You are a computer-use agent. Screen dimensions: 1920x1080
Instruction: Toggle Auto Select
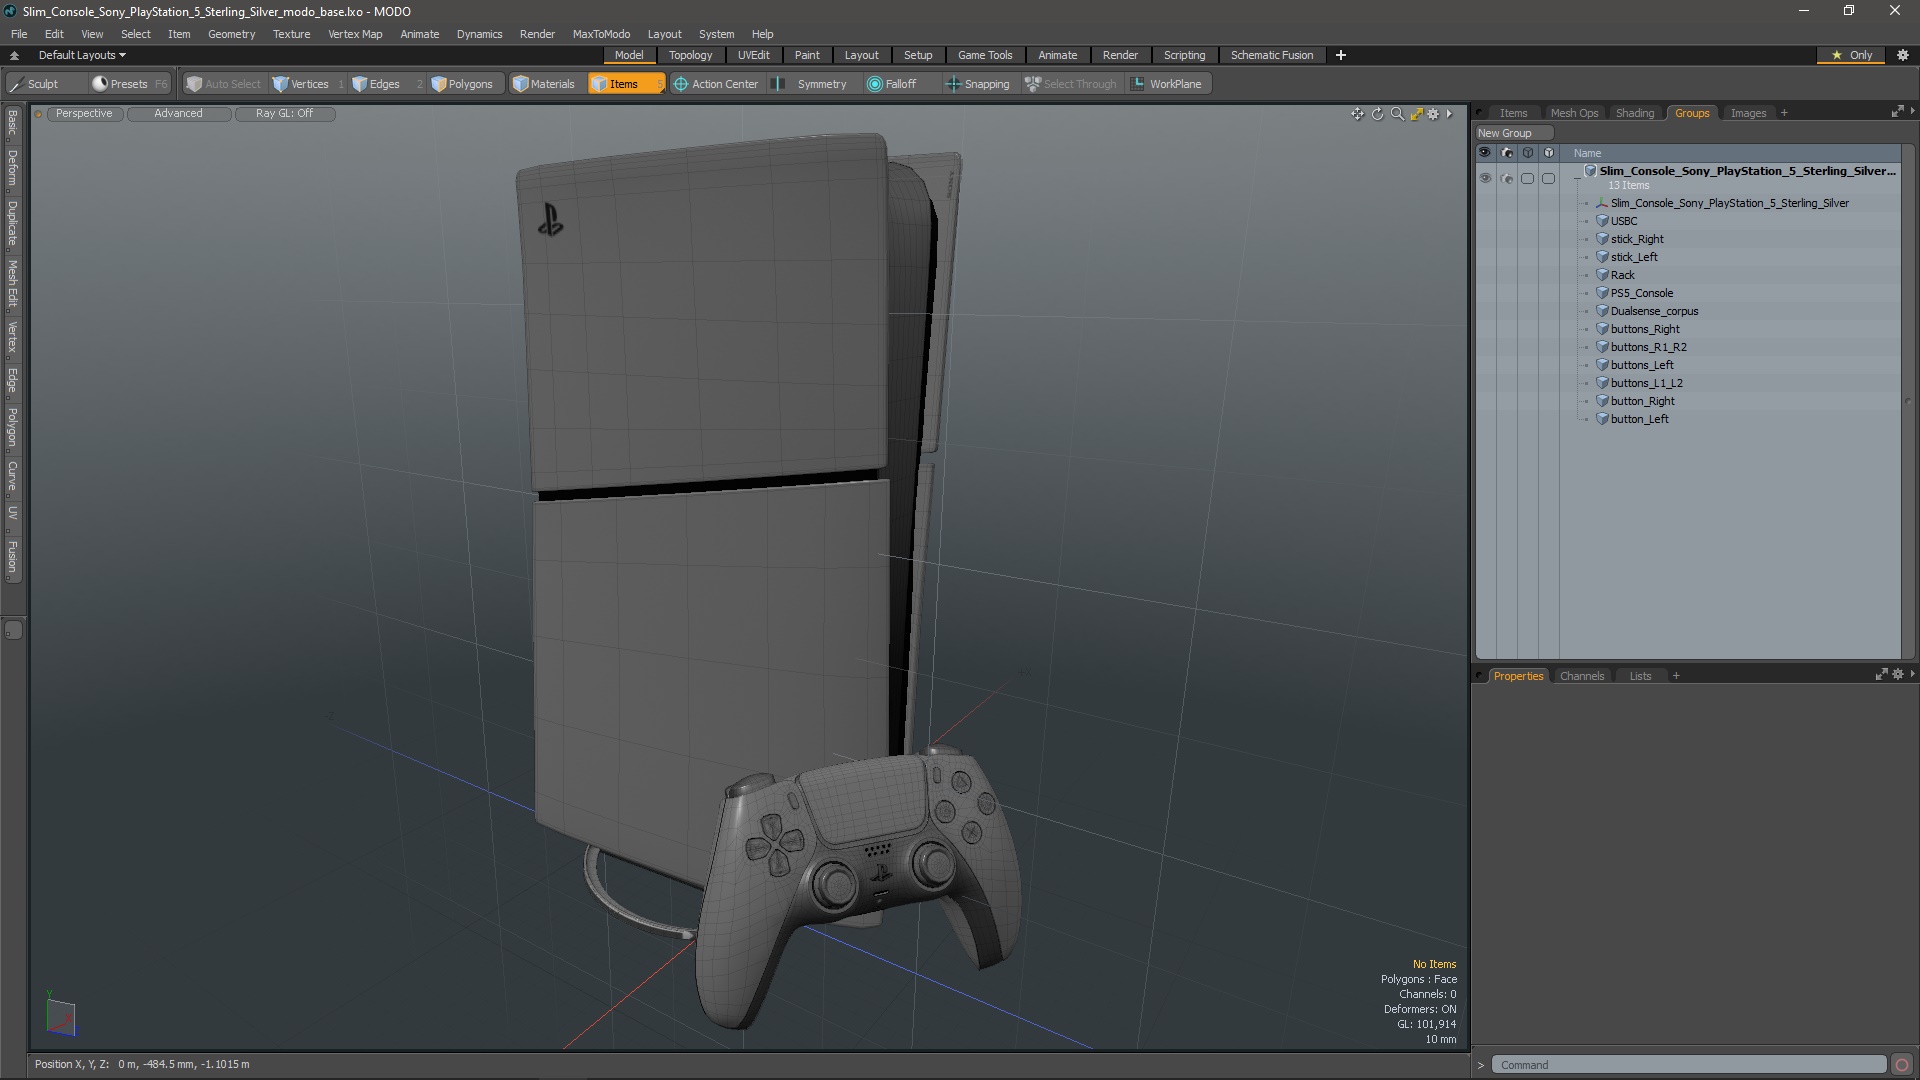click(223, 84)
